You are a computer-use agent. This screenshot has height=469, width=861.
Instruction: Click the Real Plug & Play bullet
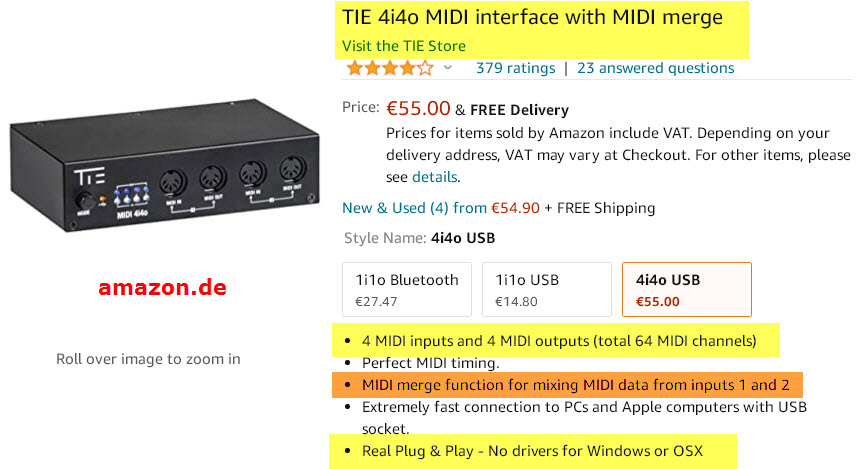pos(532,451)
